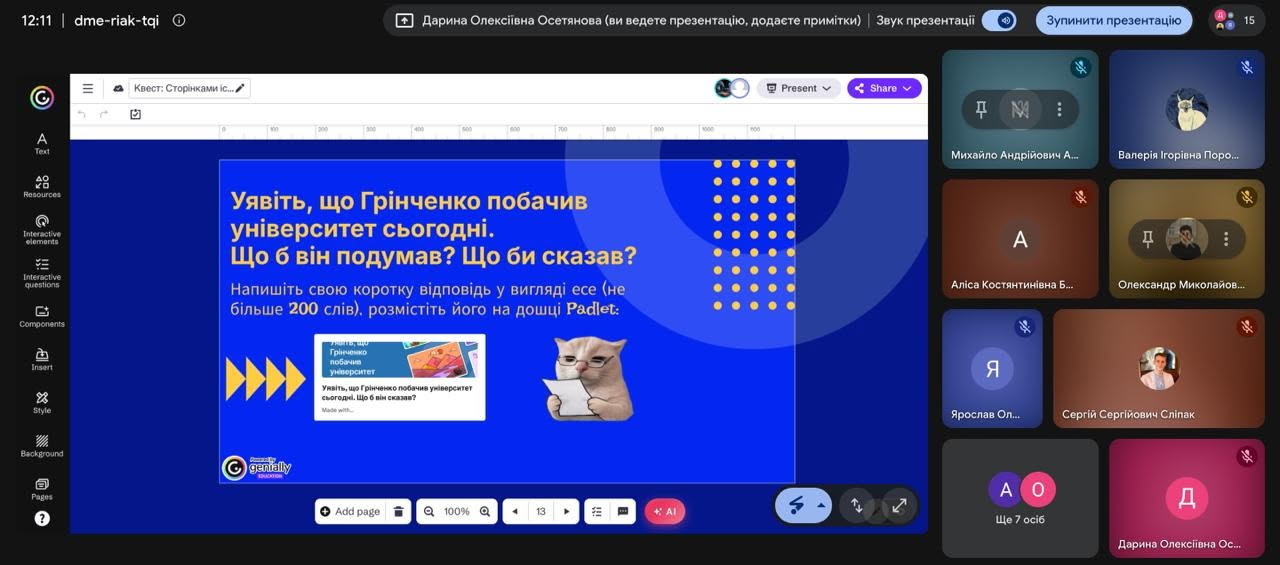1280x565 pixels.
Task: Open the Resources panel
Action: 42,186
